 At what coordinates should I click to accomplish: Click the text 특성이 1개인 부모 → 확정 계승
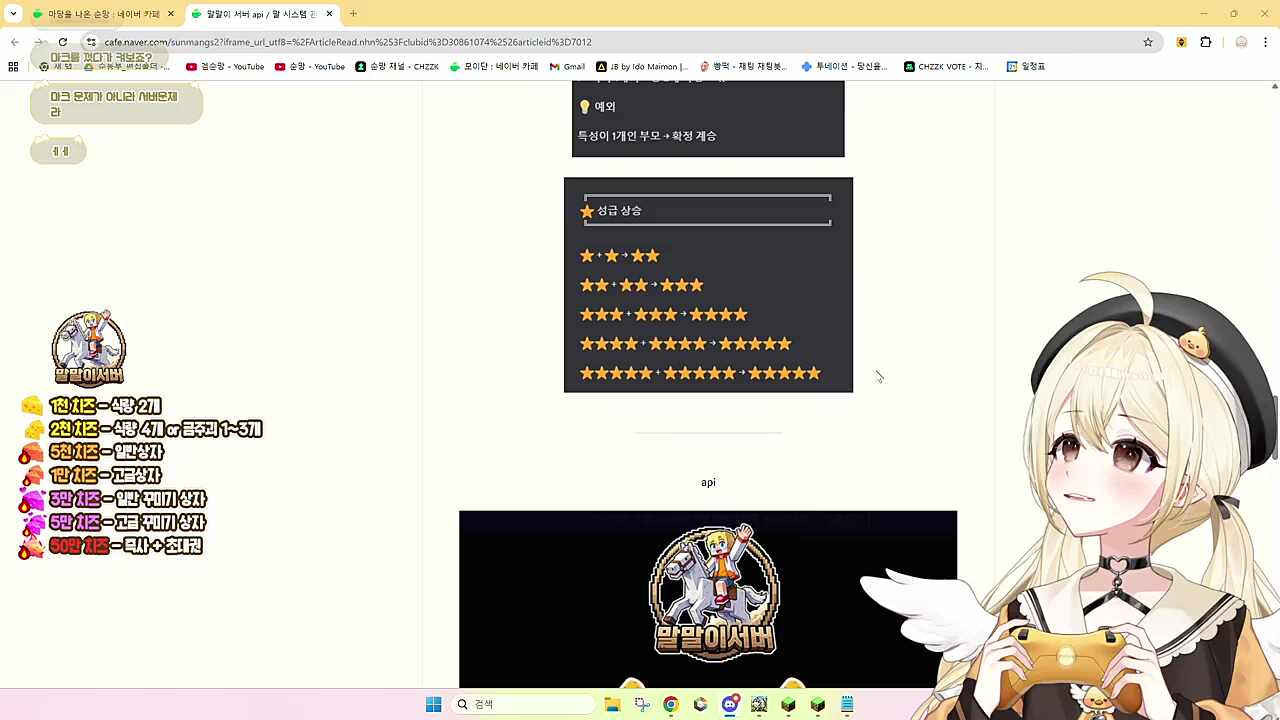tap(647, 136)
